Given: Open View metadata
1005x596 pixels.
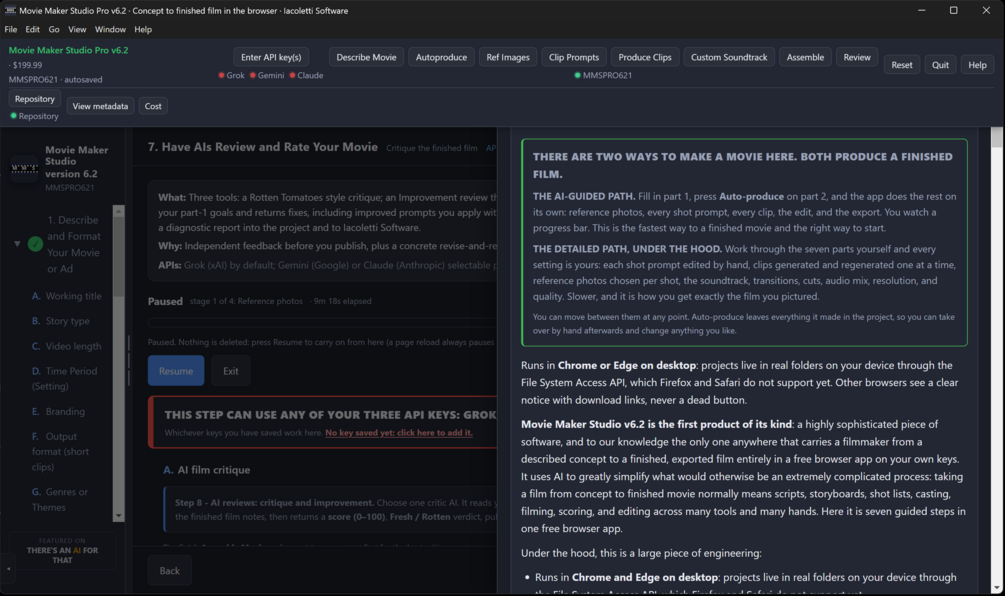Looking at the screenshot, I should [x=100, y=106].
